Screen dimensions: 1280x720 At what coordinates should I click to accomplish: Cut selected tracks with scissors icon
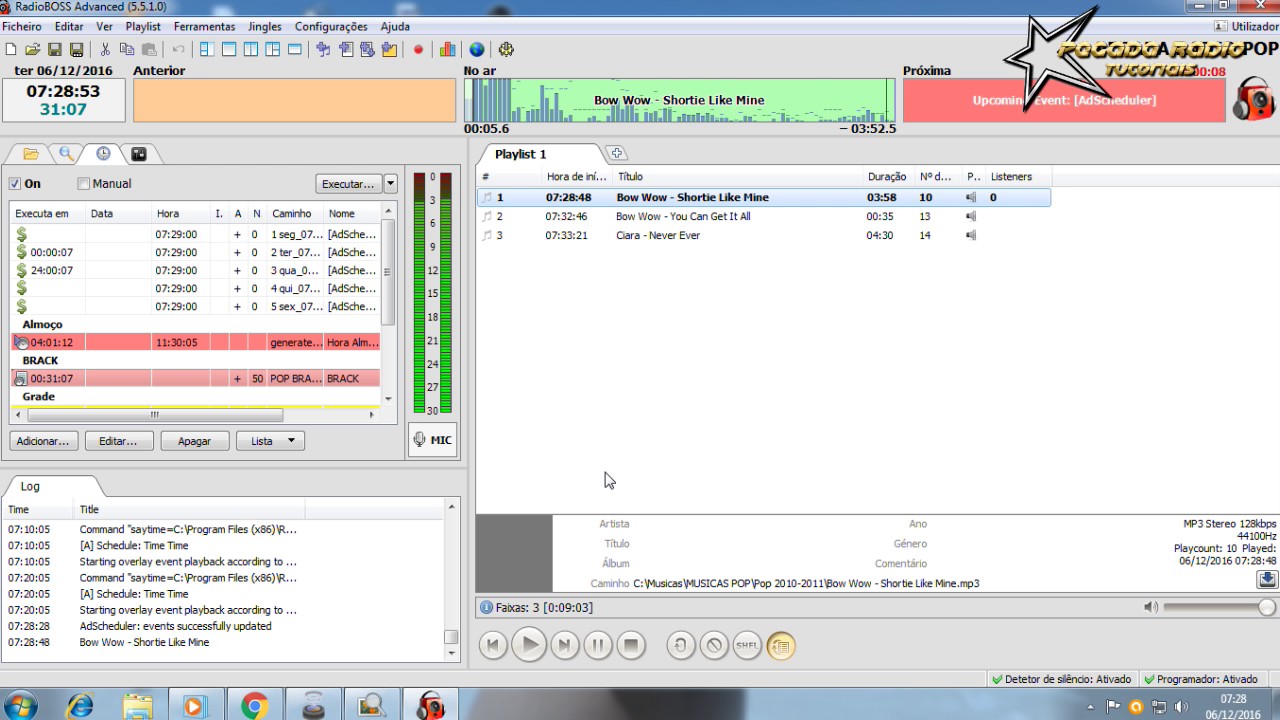[x=105, y=49]
